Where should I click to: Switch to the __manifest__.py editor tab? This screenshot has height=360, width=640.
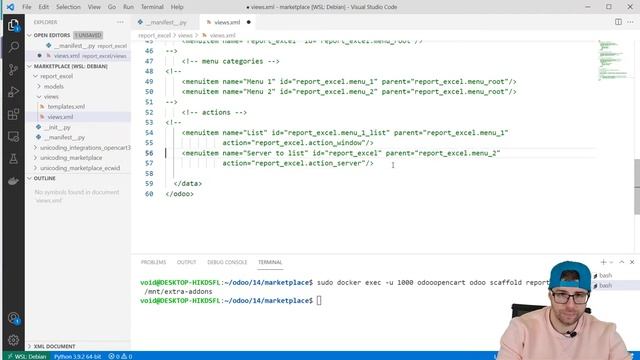click(x=166, y=22)
